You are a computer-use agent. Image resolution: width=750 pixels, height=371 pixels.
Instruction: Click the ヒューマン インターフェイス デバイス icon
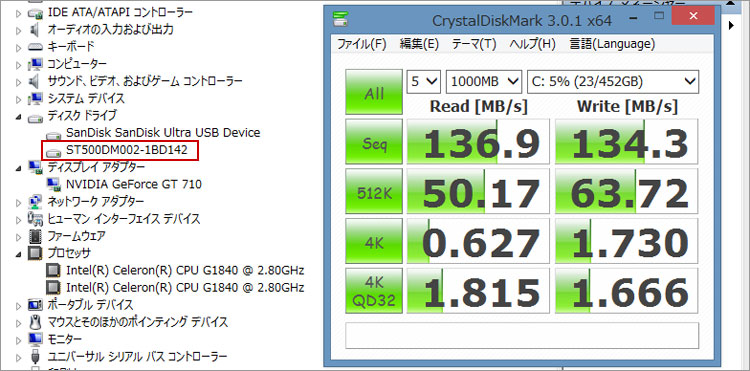[x=35, y=218]
